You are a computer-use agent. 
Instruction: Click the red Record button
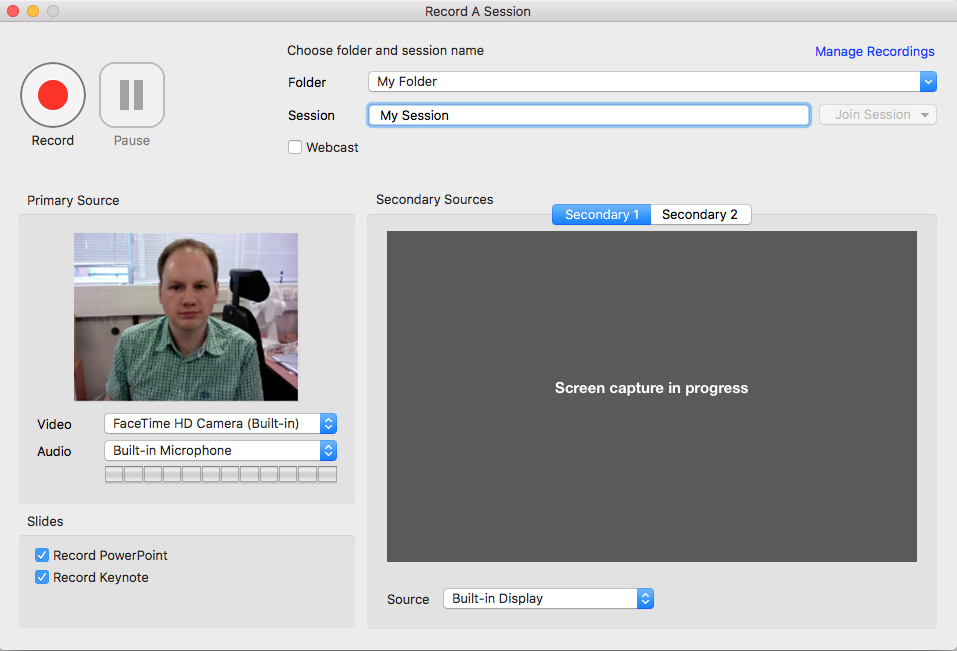click(x=53, y=95)
